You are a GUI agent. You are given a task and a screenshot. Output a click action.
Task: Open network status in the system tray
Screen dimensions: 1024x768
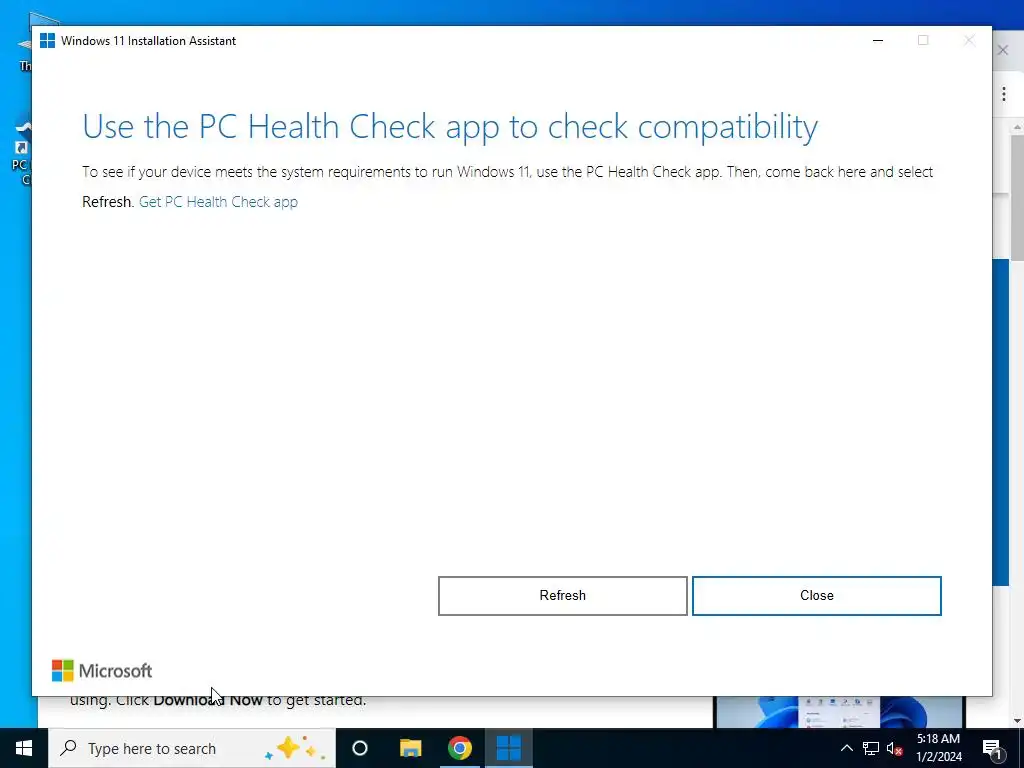[871, 748]
